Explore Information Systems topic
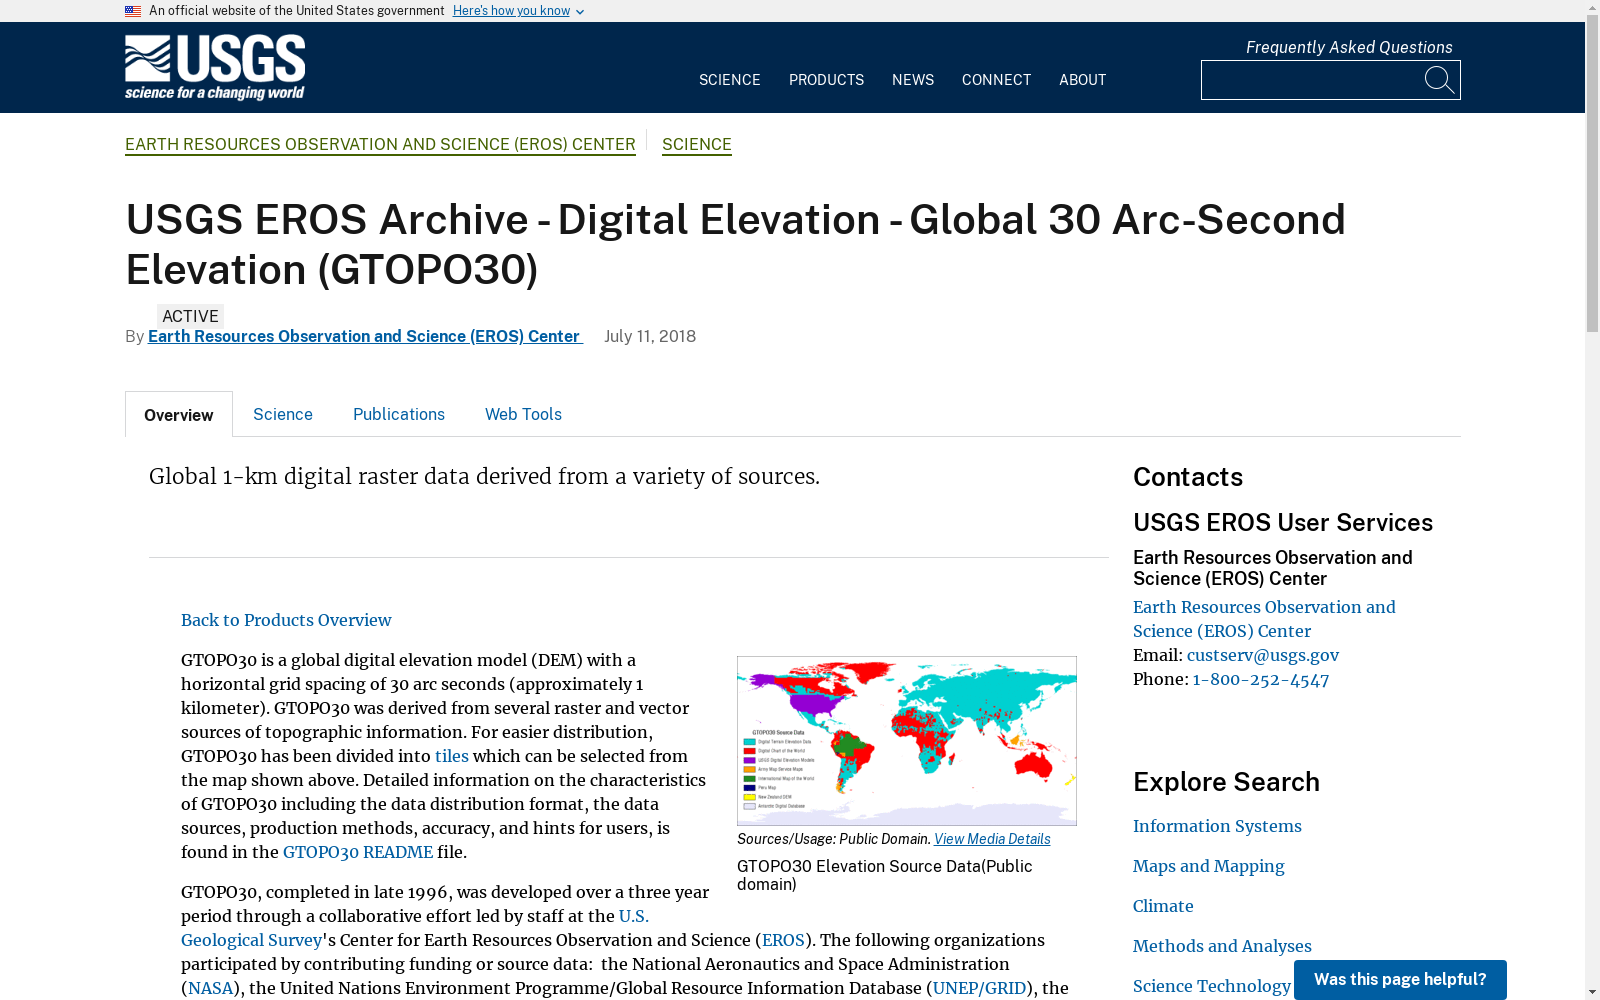1600x1000 pixels. 1217,826
